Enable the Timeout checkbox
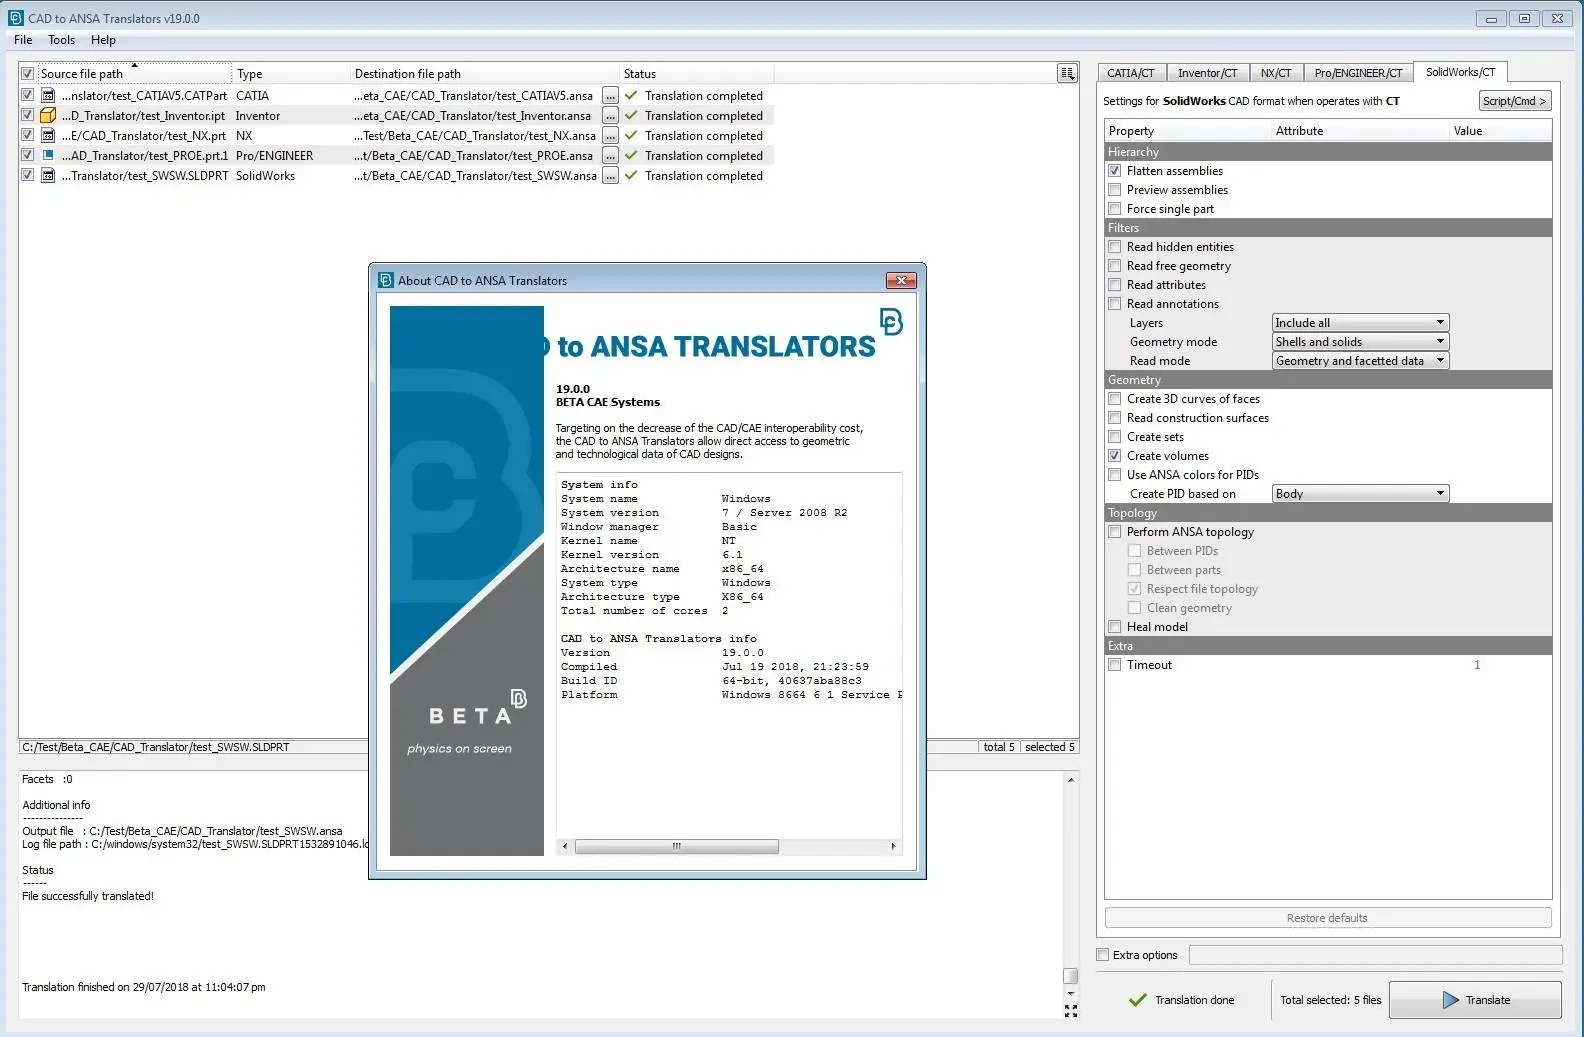Image resolution: width=1584 pixels, height=1037 pixels. [1115, 665]
